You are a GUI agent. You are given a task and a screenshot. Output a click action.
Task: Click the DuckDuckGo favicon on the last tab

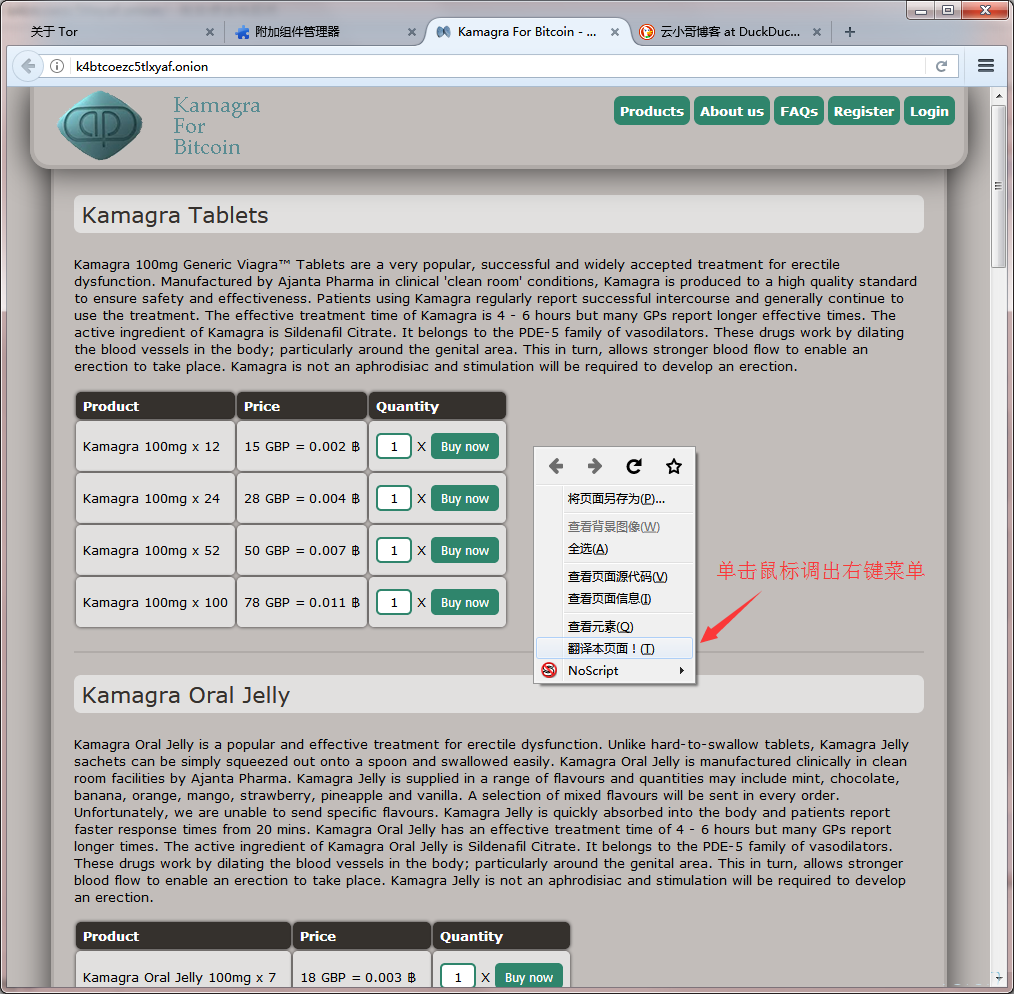tap(645, 32)
